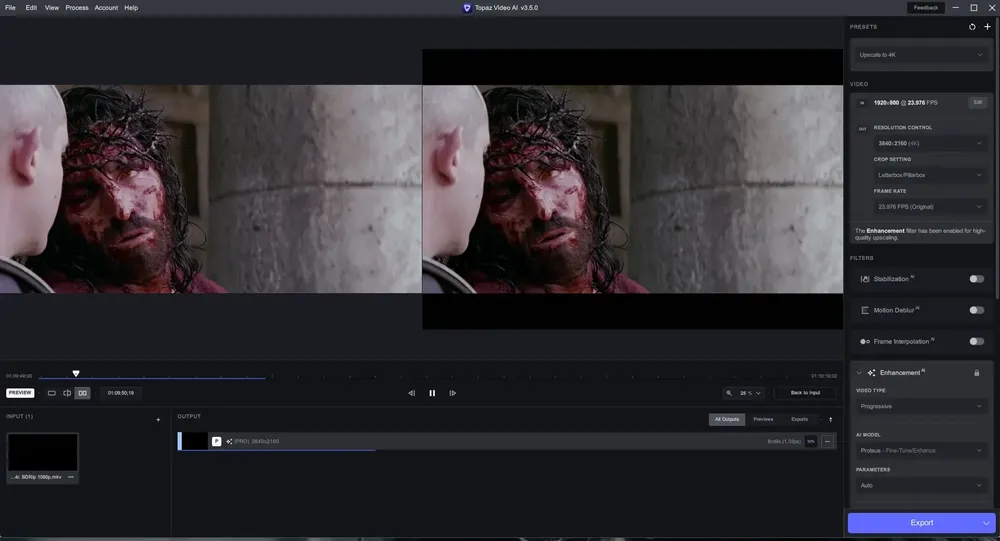Step forward one frame
Screen dimensions: 1000x541
(452, 393)
